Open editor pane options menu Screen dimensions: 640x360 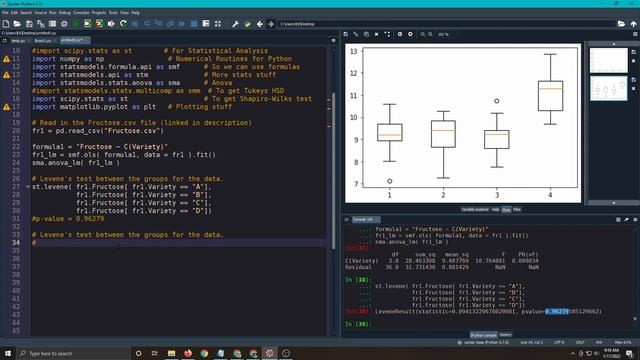(x=333, y=40)
